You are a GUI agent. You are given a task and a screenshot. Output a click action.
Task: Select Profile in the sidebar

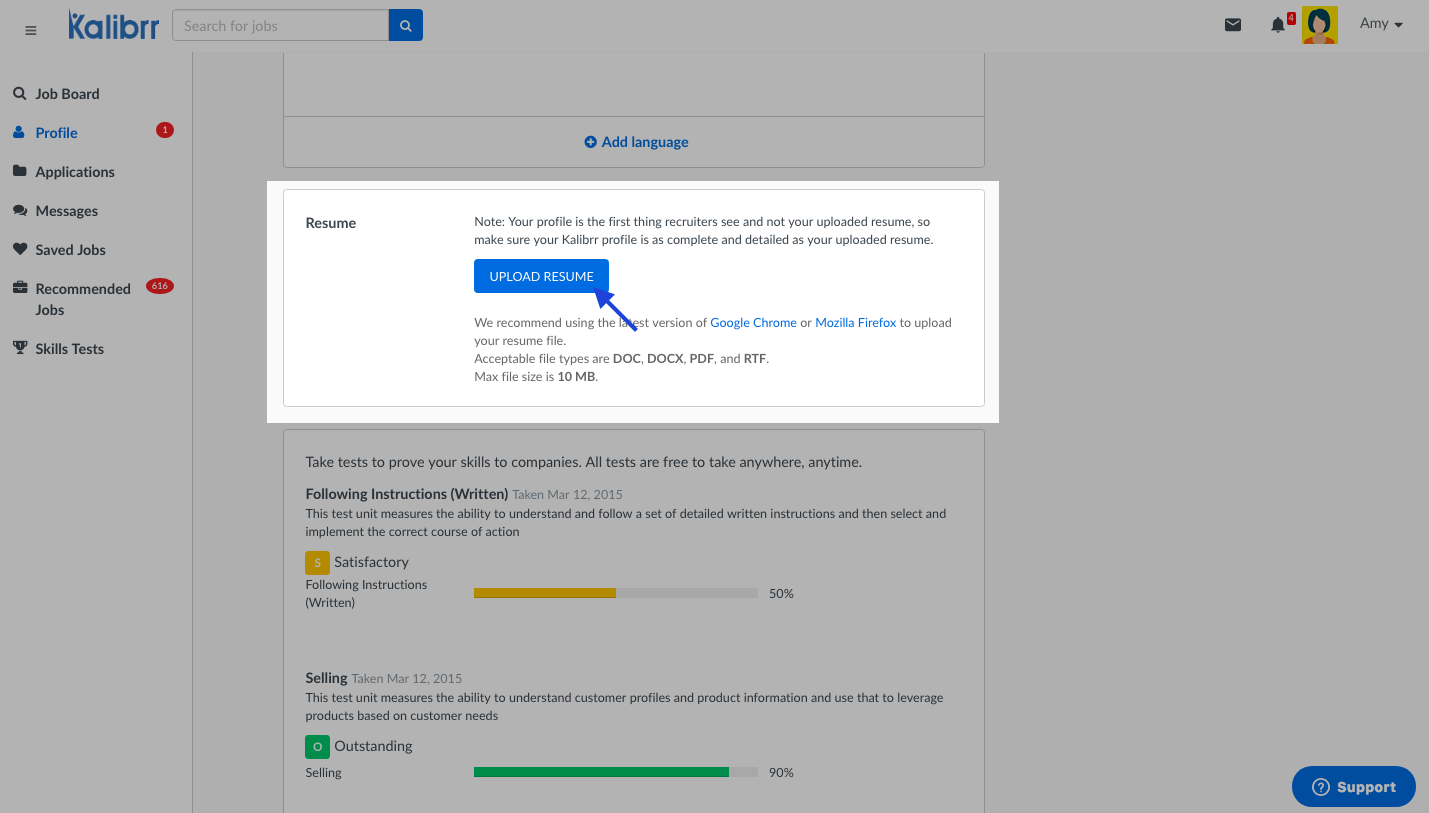pos(56,133)
